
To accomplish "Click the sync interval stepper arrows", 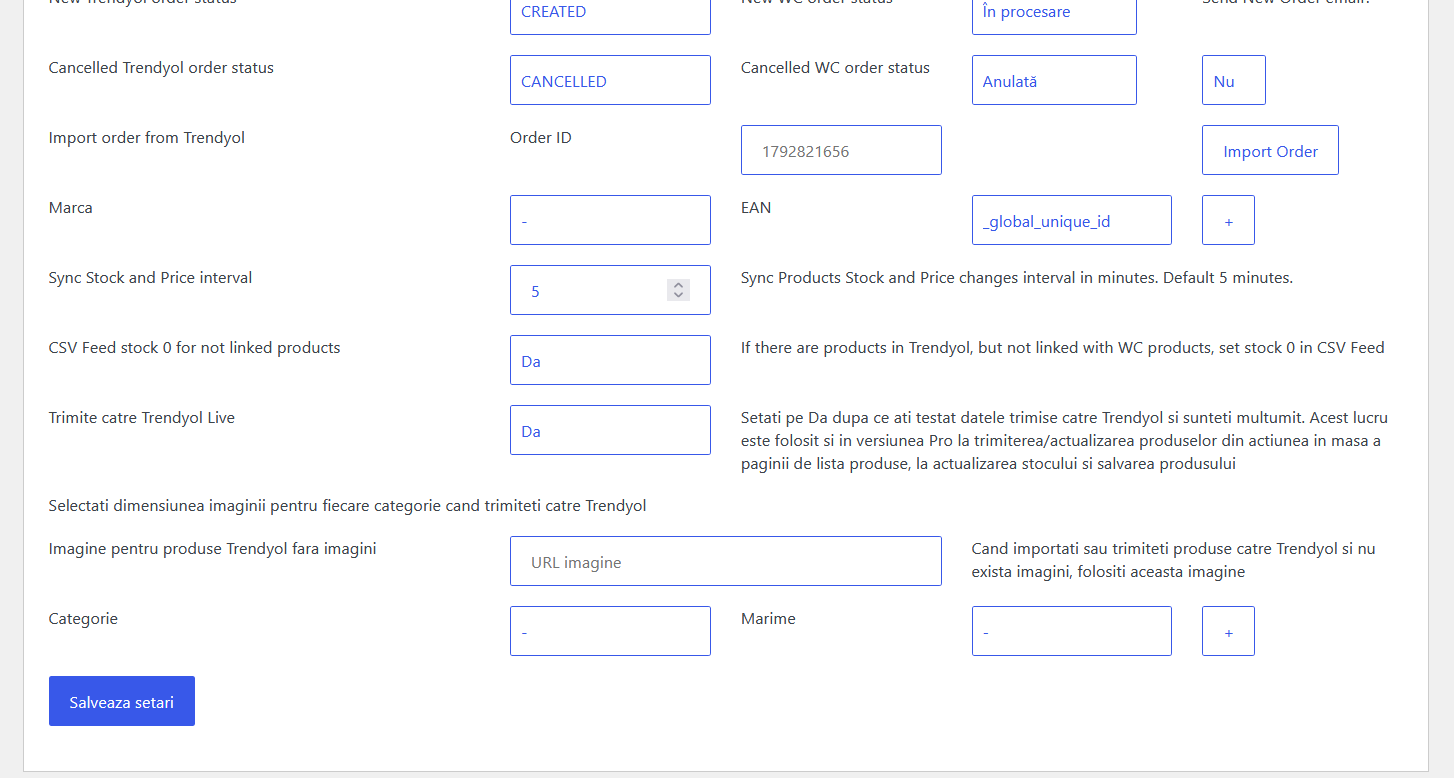I will pyautogui.click(x=678, y=290).
